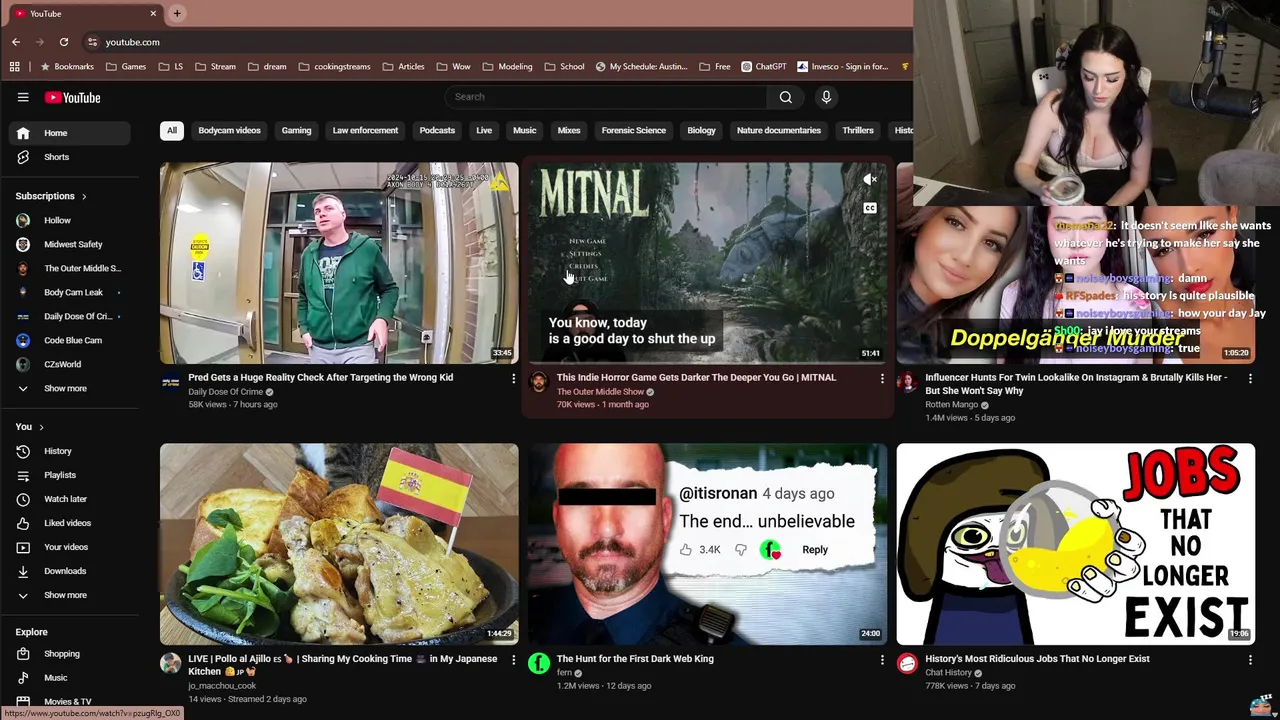Open The Outer Middle Show channel link

(600, 392)
